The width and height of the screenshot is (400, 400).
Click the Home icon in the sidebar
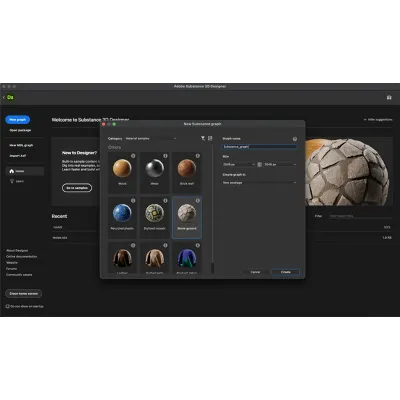tap(12, 171)
